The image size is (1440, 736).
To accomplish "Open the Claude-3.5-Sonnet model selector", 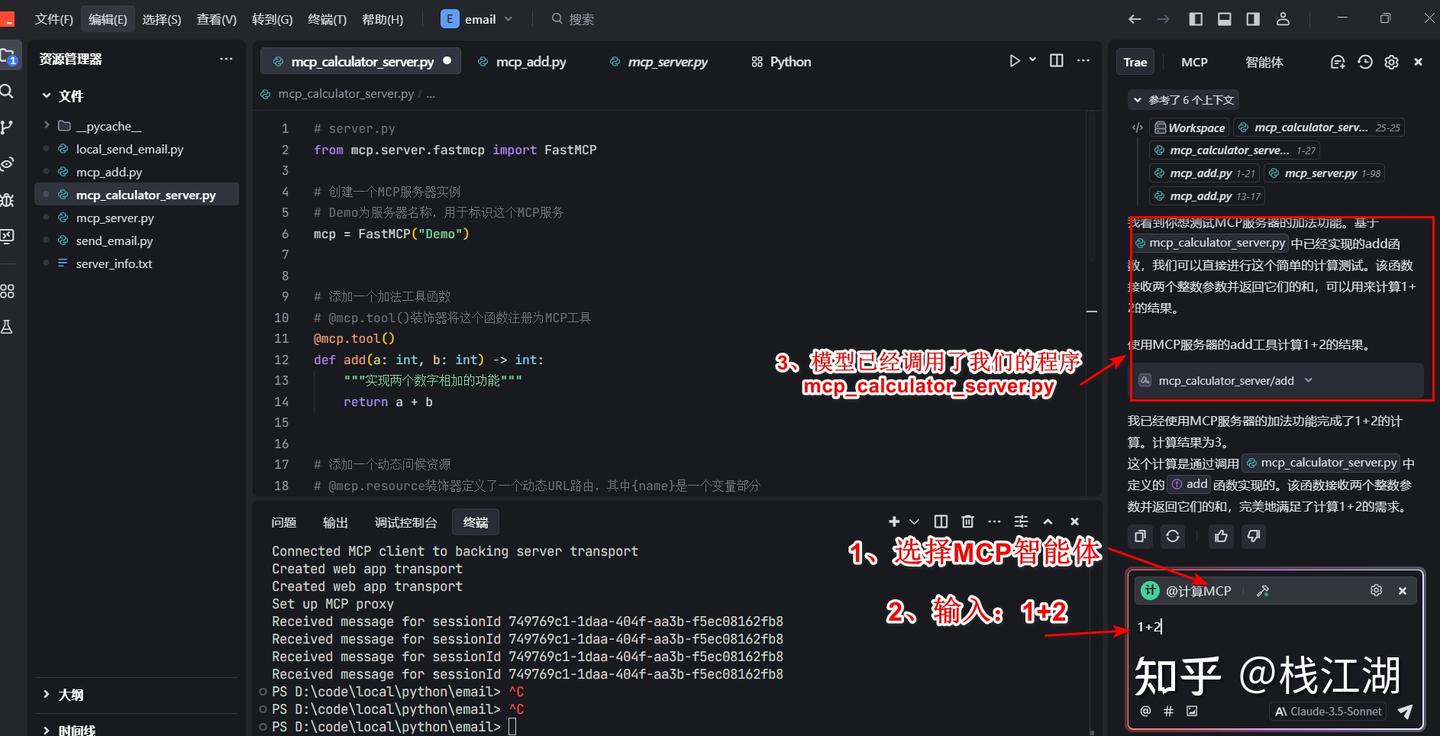I will 1328,711.
